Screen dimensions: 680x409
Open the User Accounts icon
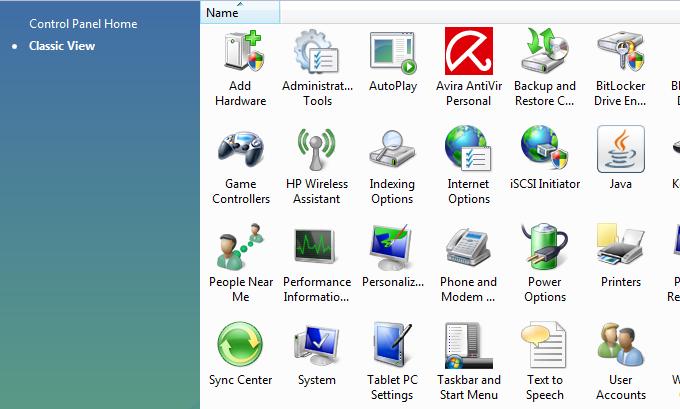621,345
